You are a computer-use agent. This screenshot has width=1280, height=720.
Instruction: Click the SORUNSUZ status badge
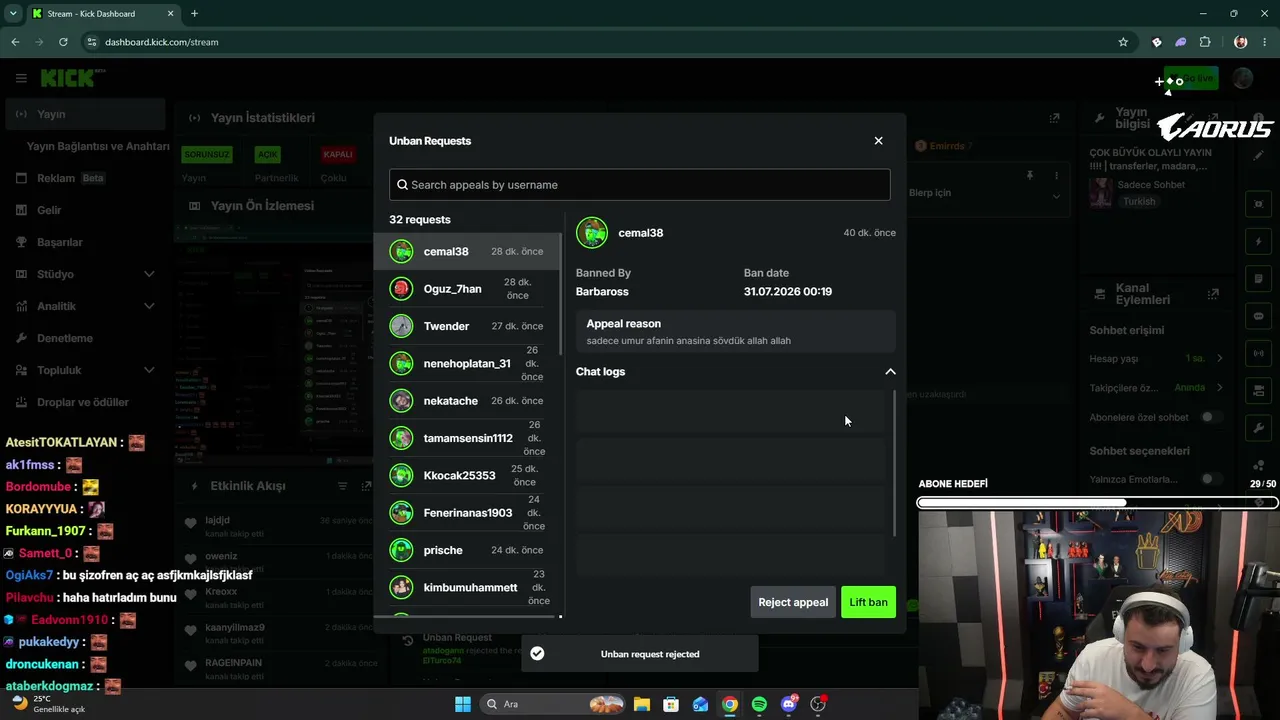[x=207, y=155]
